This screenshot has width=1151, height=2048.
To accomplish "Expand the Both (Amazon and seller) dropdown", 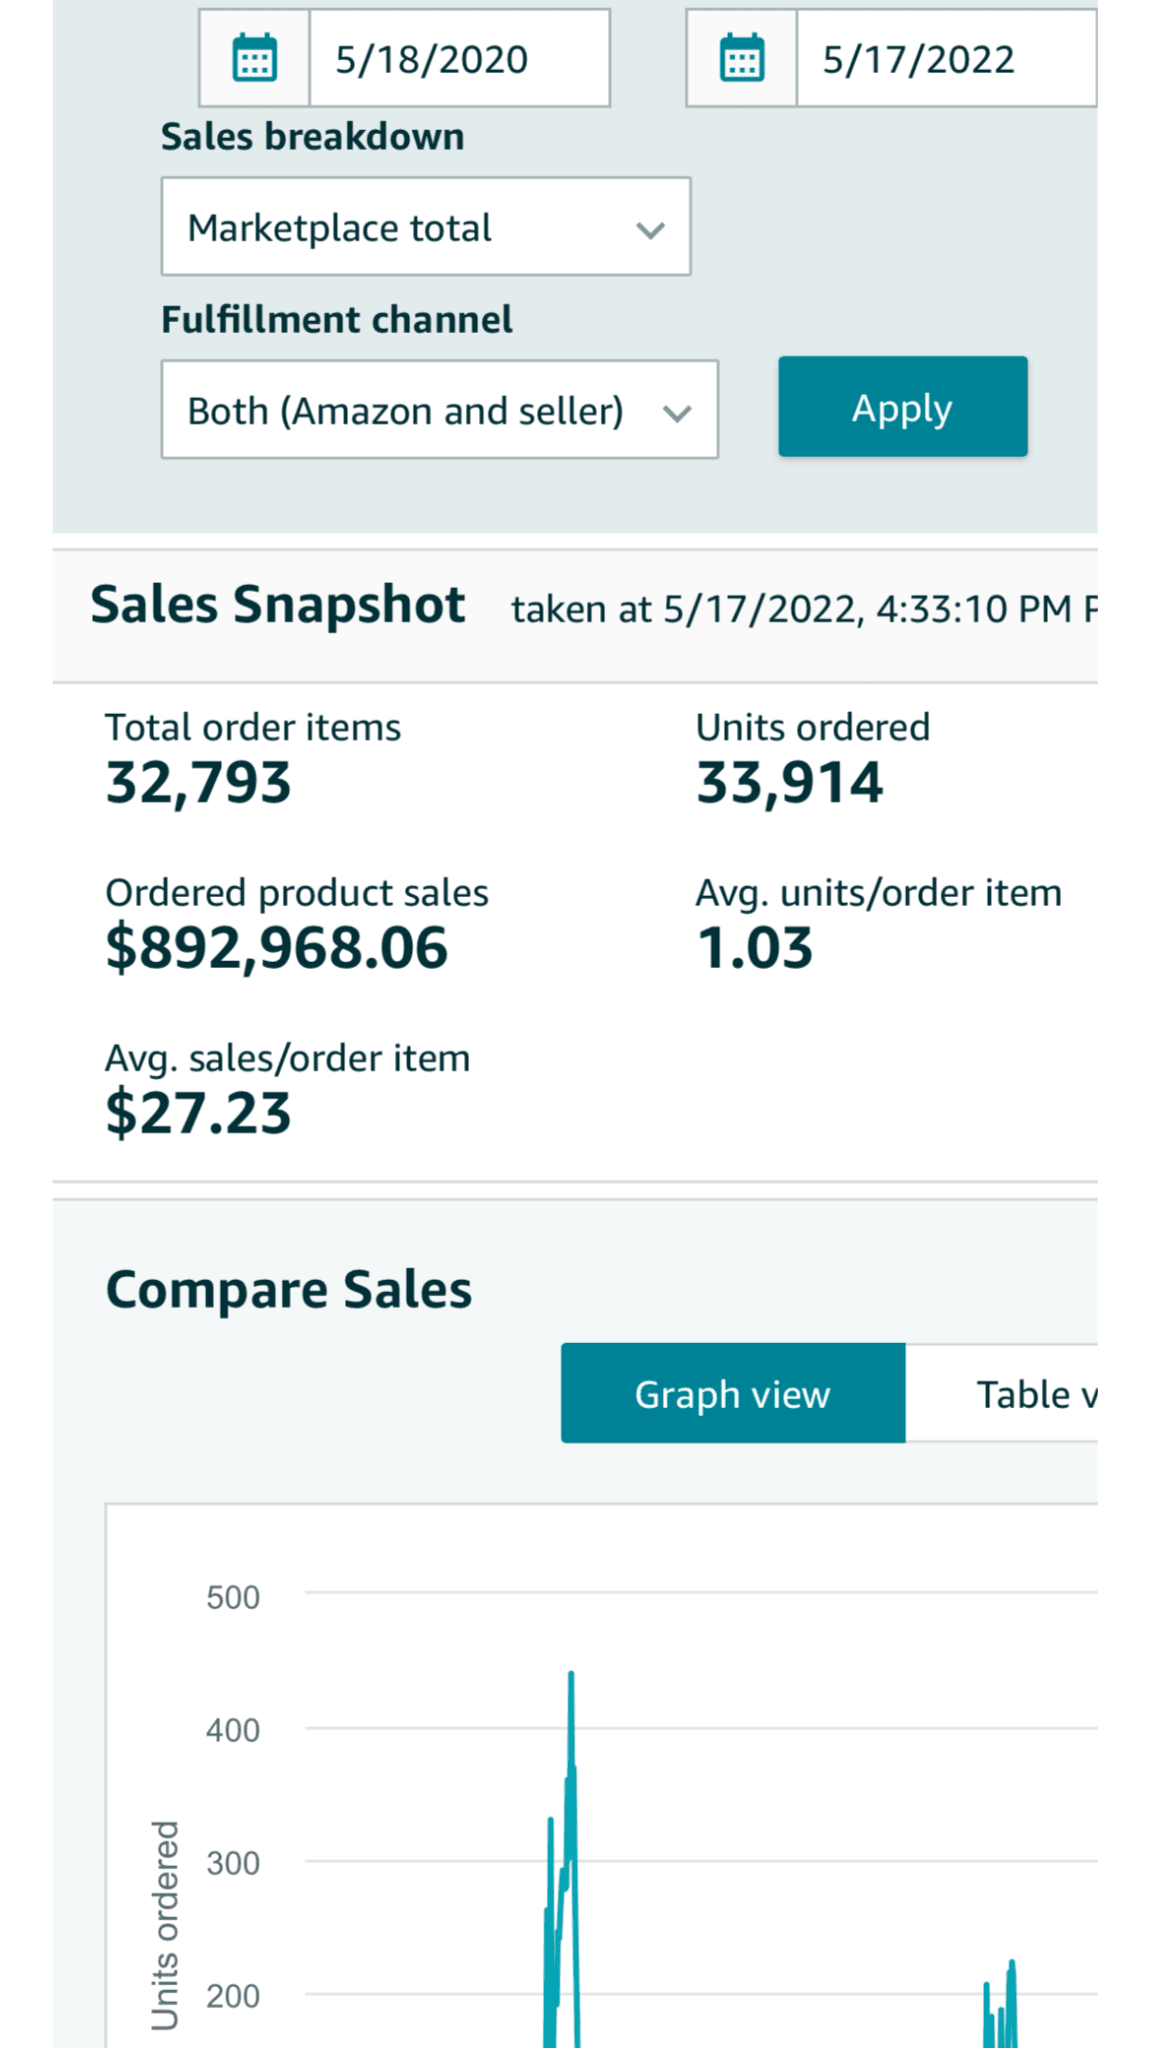I will pos(439,410).
